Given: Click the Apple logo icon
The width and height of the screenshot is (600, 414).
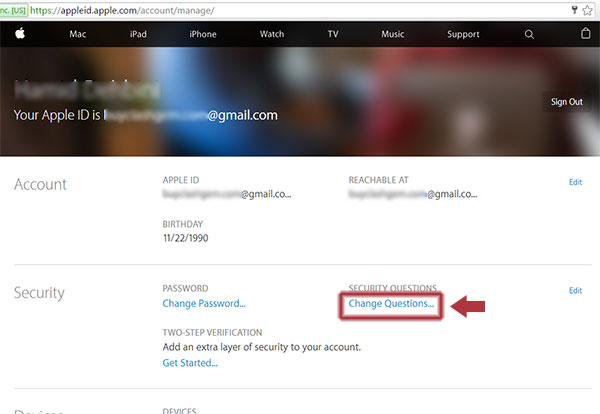Looking at the screenshot, I should point(20,34).
